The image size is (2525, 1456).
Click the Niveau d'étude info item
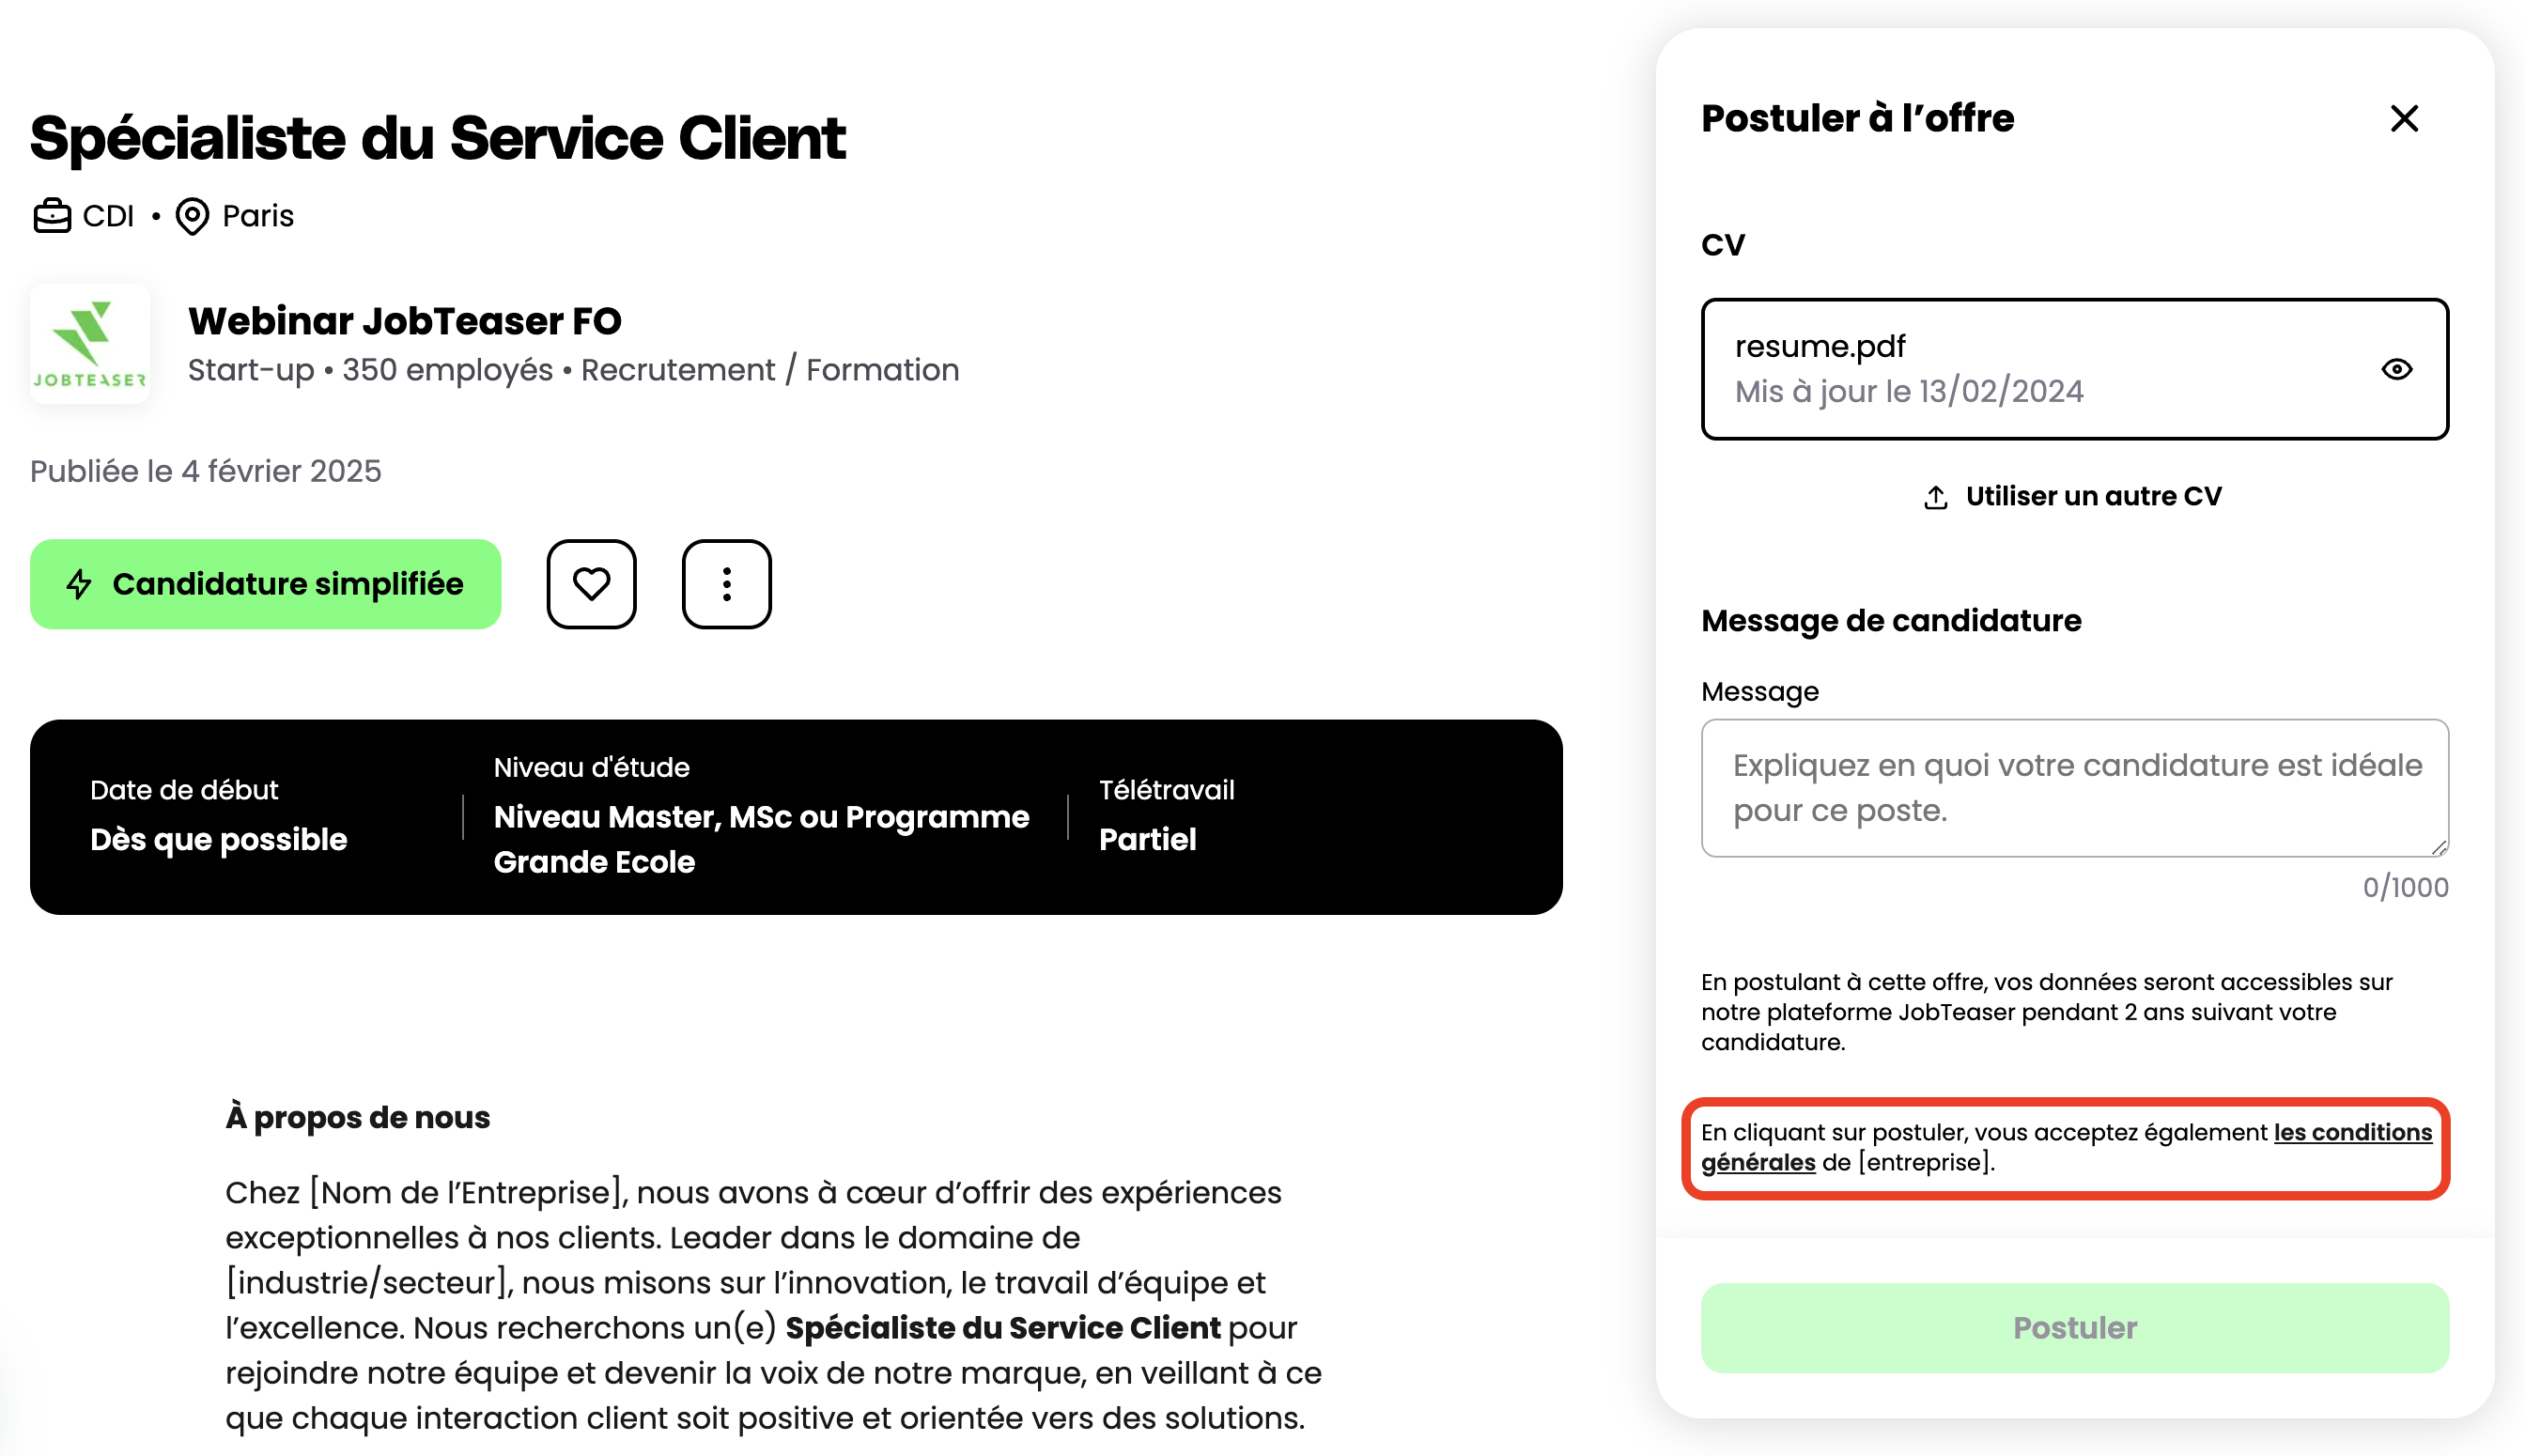coord(761,815)
